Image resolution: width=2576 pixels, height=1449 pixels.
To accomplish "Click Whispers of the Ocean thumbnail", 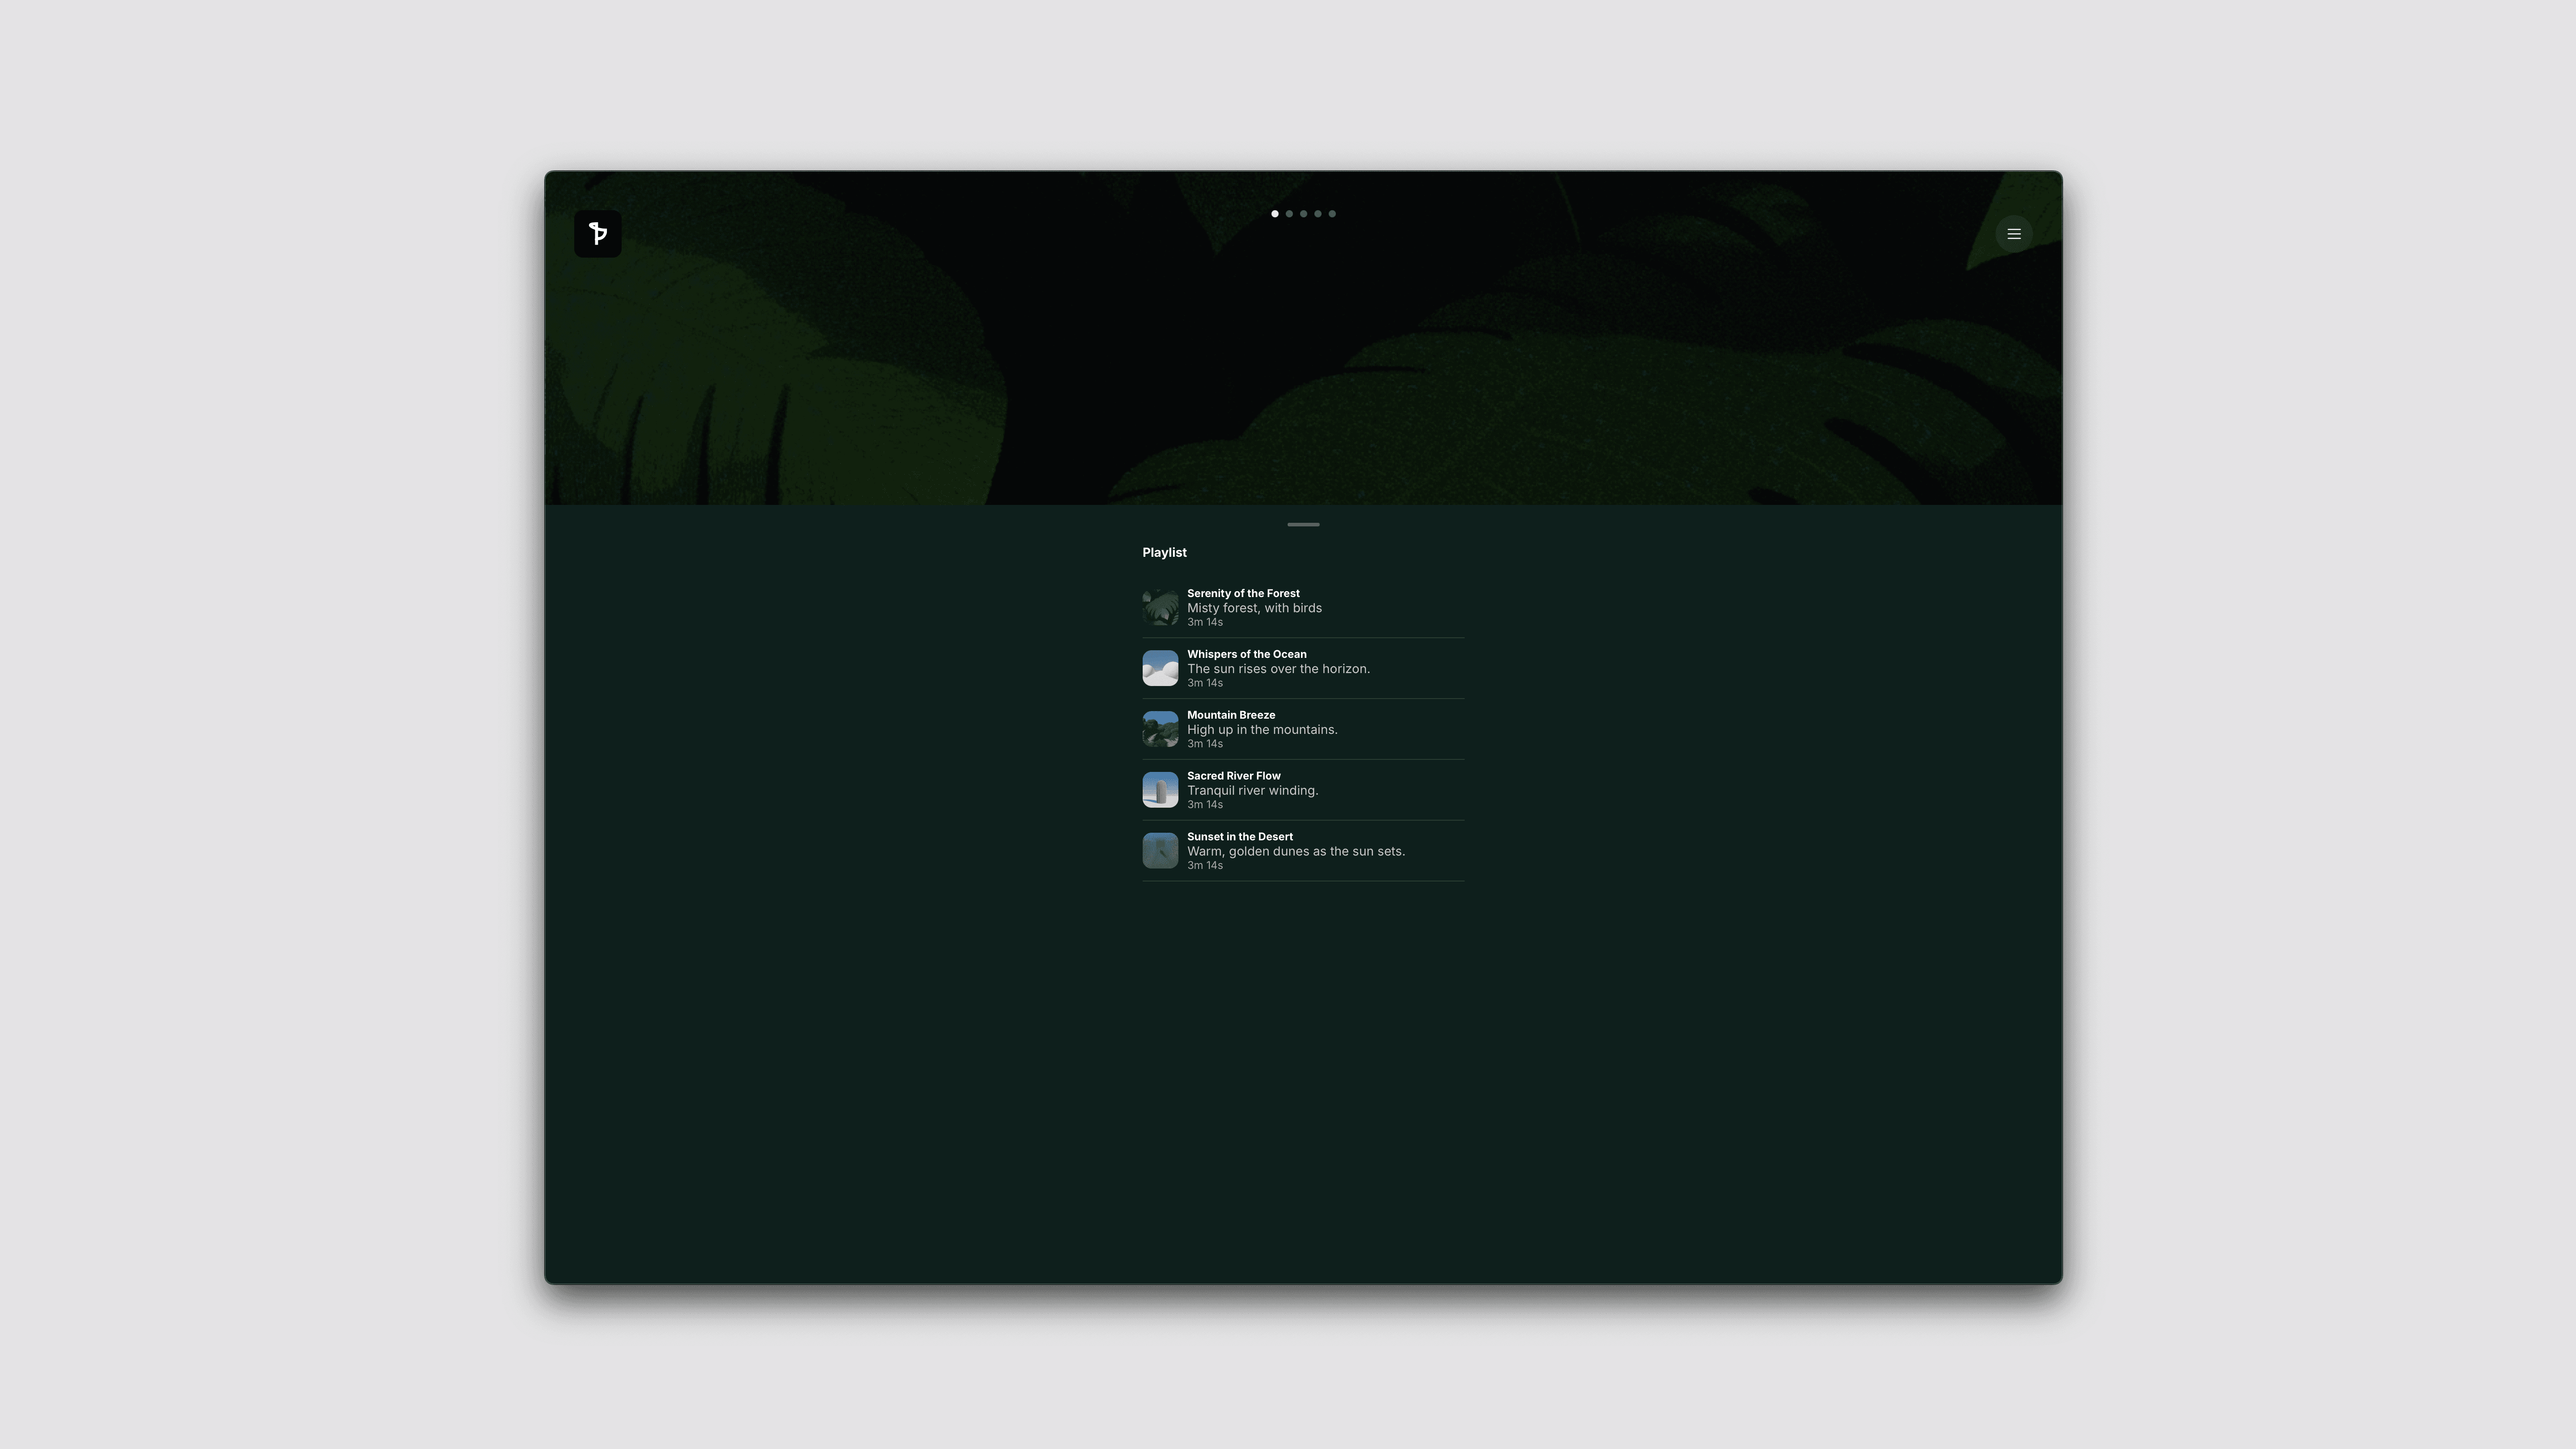I will (1160, 668).
